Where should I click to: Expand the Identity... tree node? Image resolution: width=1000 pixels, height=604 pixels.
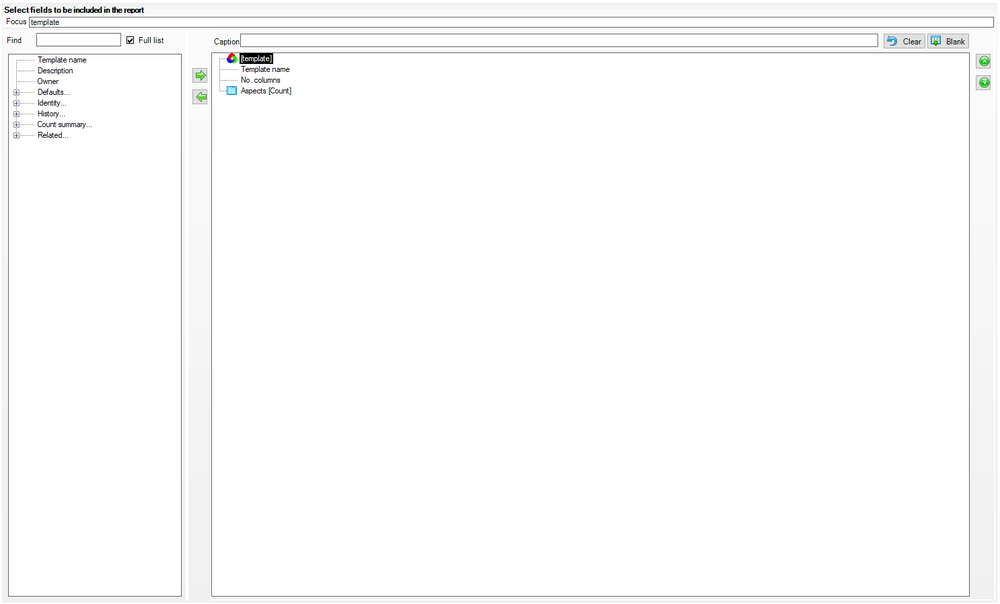(x=17, y=103)
